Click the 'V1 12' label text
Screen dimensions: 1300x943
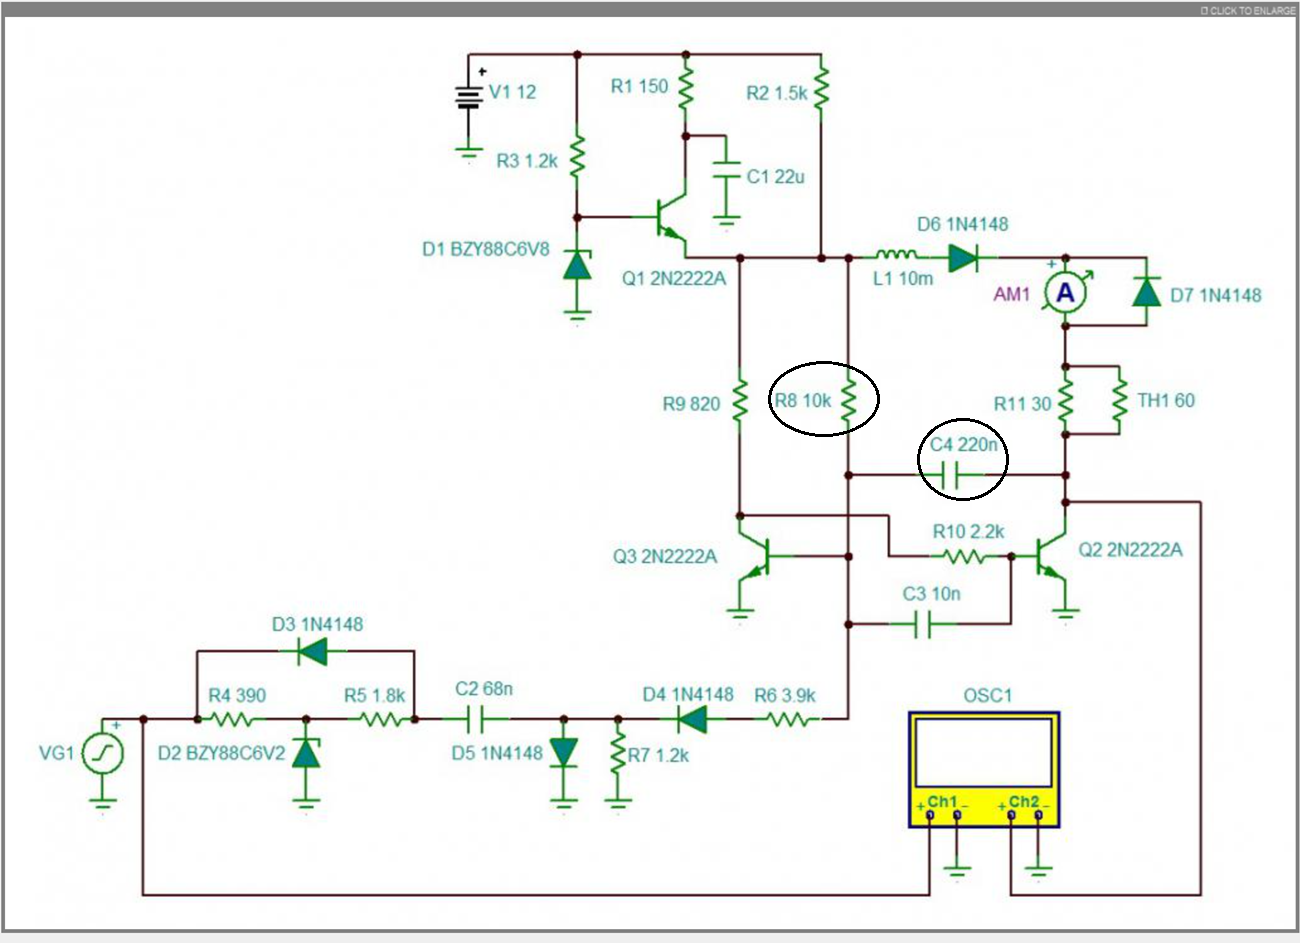pos(512,92)
